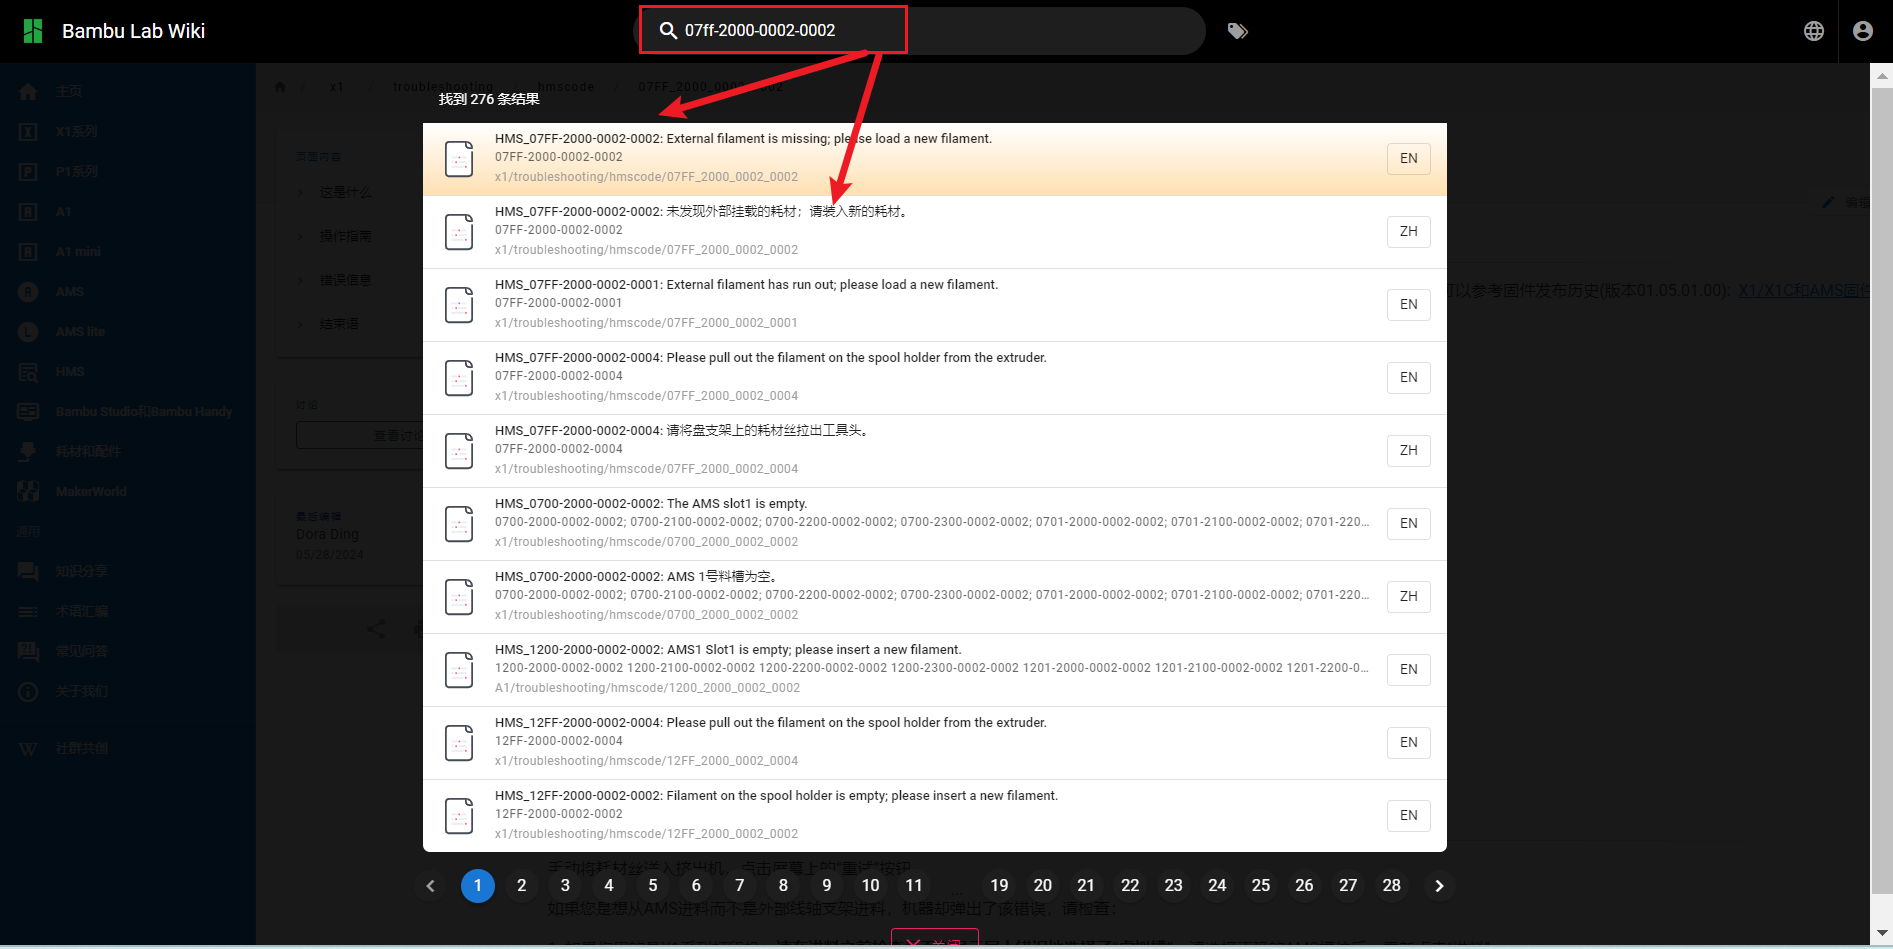Image resolution: width=1893 pixels, height=949 pixels.
Task: Select results page 19
Action: [999, 886]
